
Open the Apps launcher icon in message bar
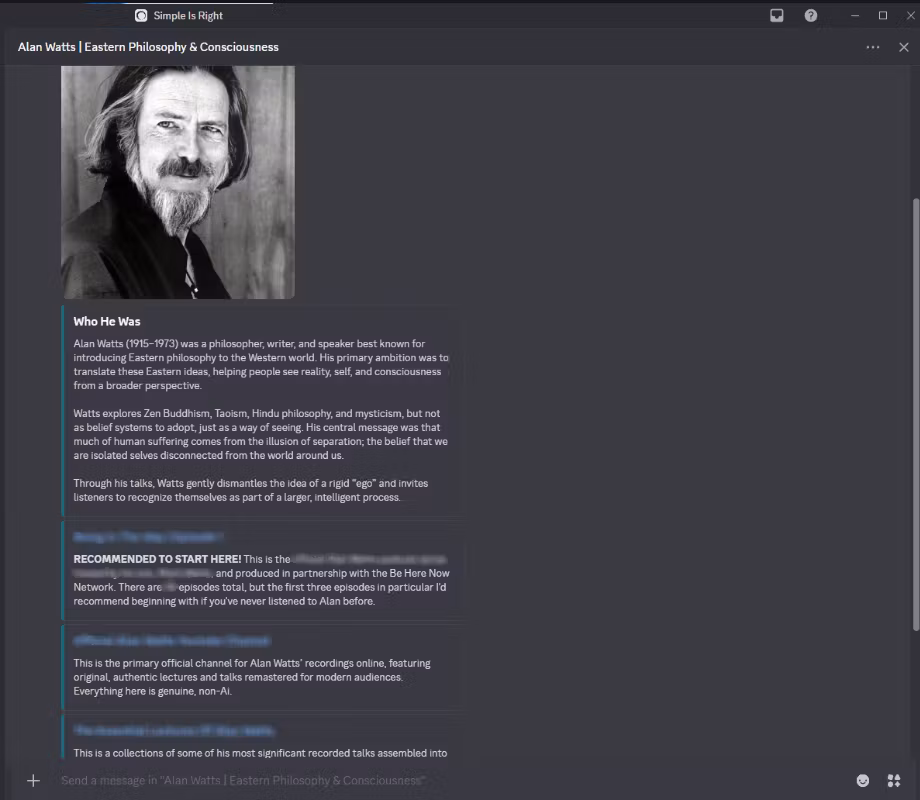click(x=893, y=780)
